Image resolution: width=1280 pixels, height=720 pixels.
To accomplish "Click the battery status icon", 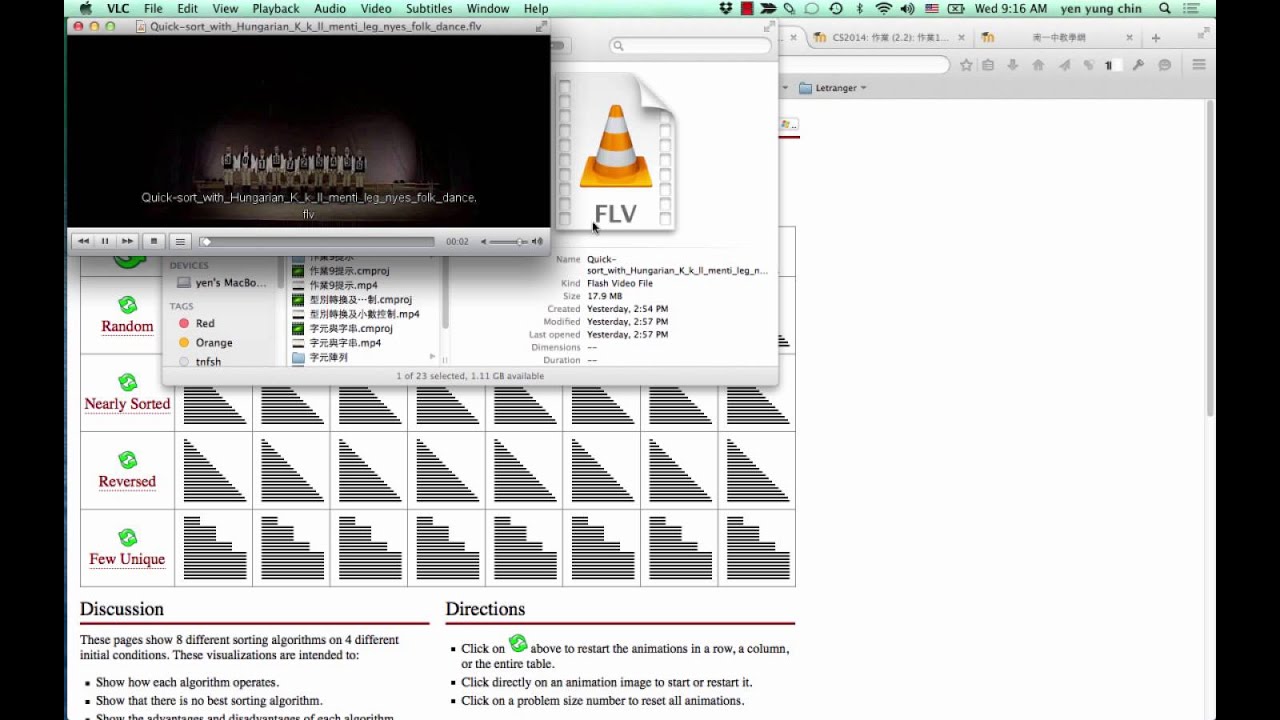I will click(x=956, y=8).
